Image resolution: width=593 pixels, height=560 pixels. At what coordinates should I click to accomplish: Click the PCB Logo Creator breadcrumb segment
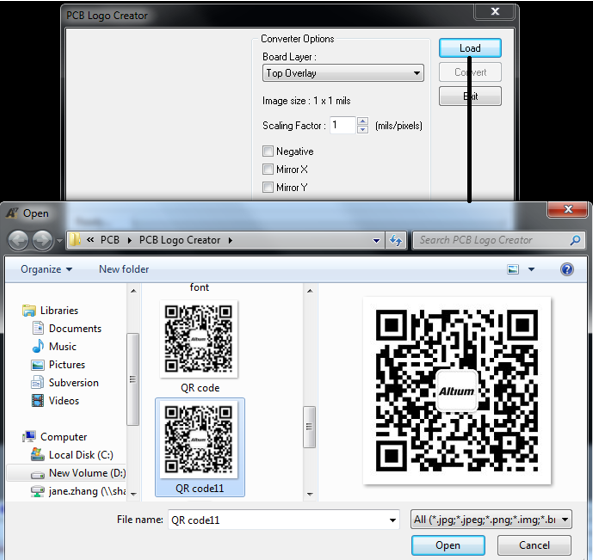179,240
